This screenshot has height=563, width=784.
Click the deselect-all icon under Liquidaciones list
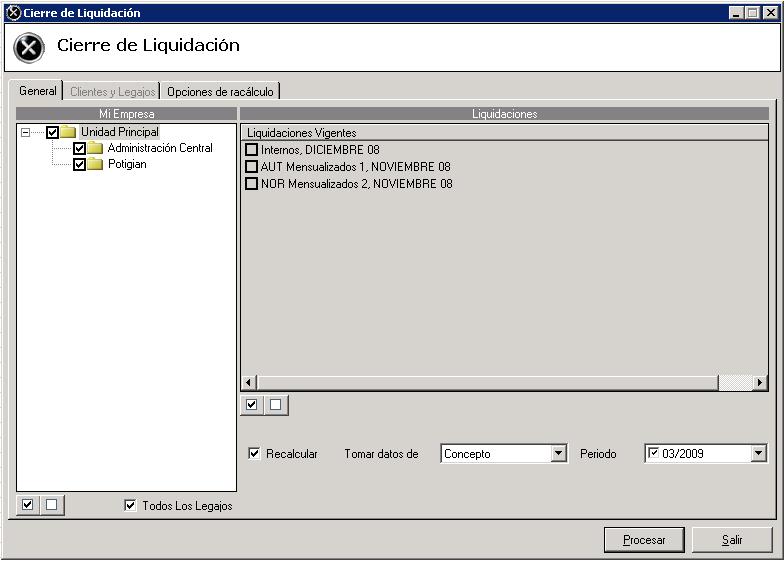coord(276,405)
